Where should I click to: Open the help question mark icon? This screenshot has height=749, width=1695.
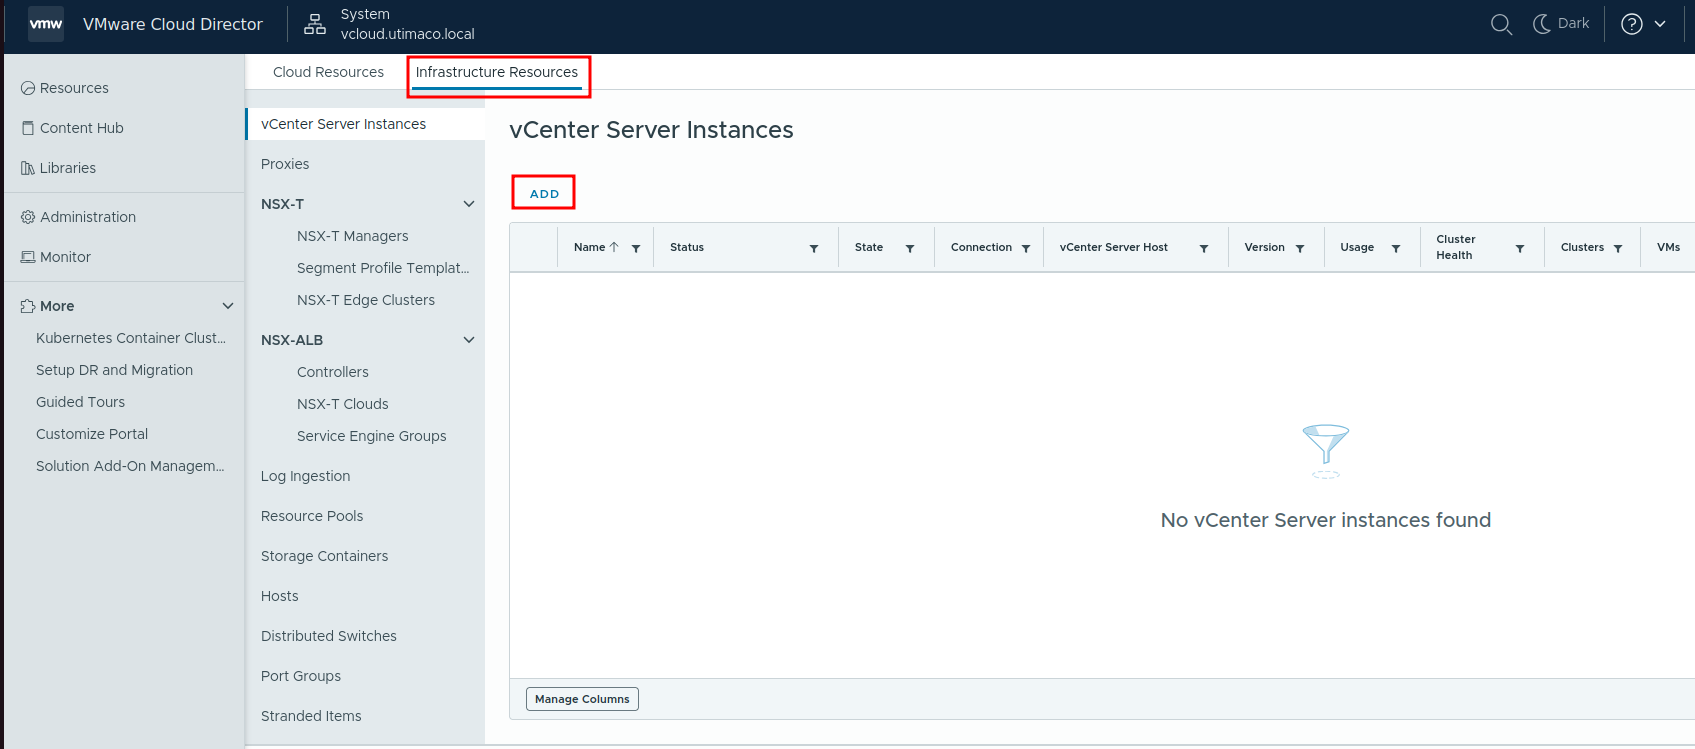pos(1632,24)
